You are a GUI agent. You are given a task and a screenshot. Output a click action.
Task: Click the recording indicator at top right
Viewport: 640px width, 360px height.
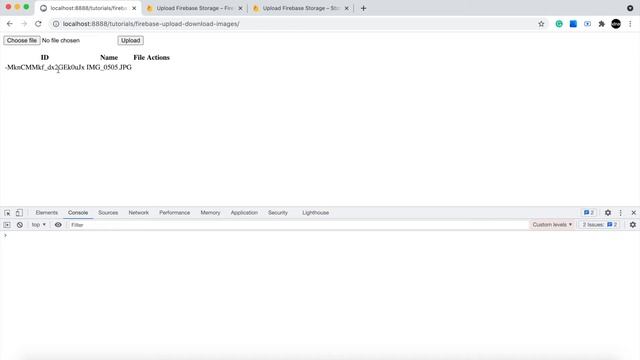(630, 8)
